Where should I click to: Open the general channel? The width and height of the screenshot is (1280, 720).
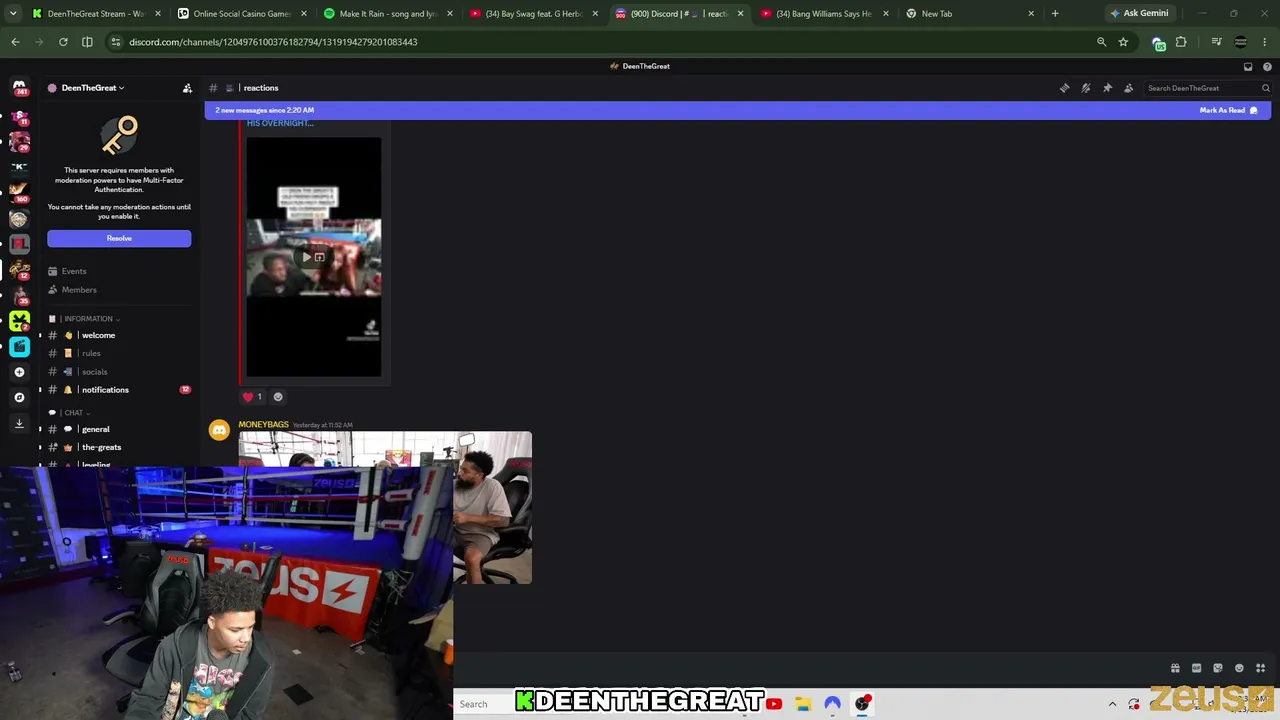click(x=96, y=429)
